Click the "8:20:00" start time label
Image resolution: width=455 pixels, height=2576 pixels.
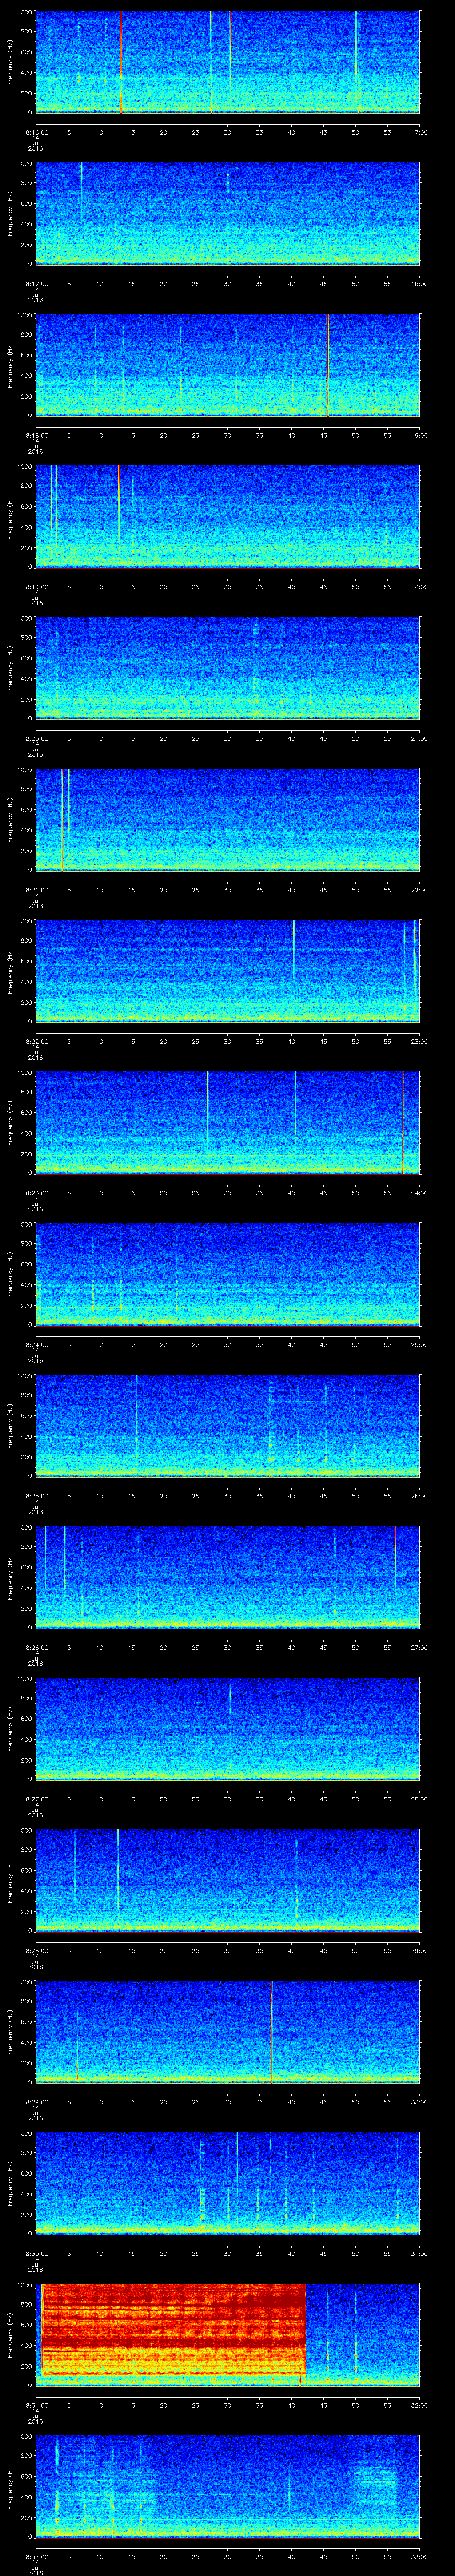coord(37,738)
